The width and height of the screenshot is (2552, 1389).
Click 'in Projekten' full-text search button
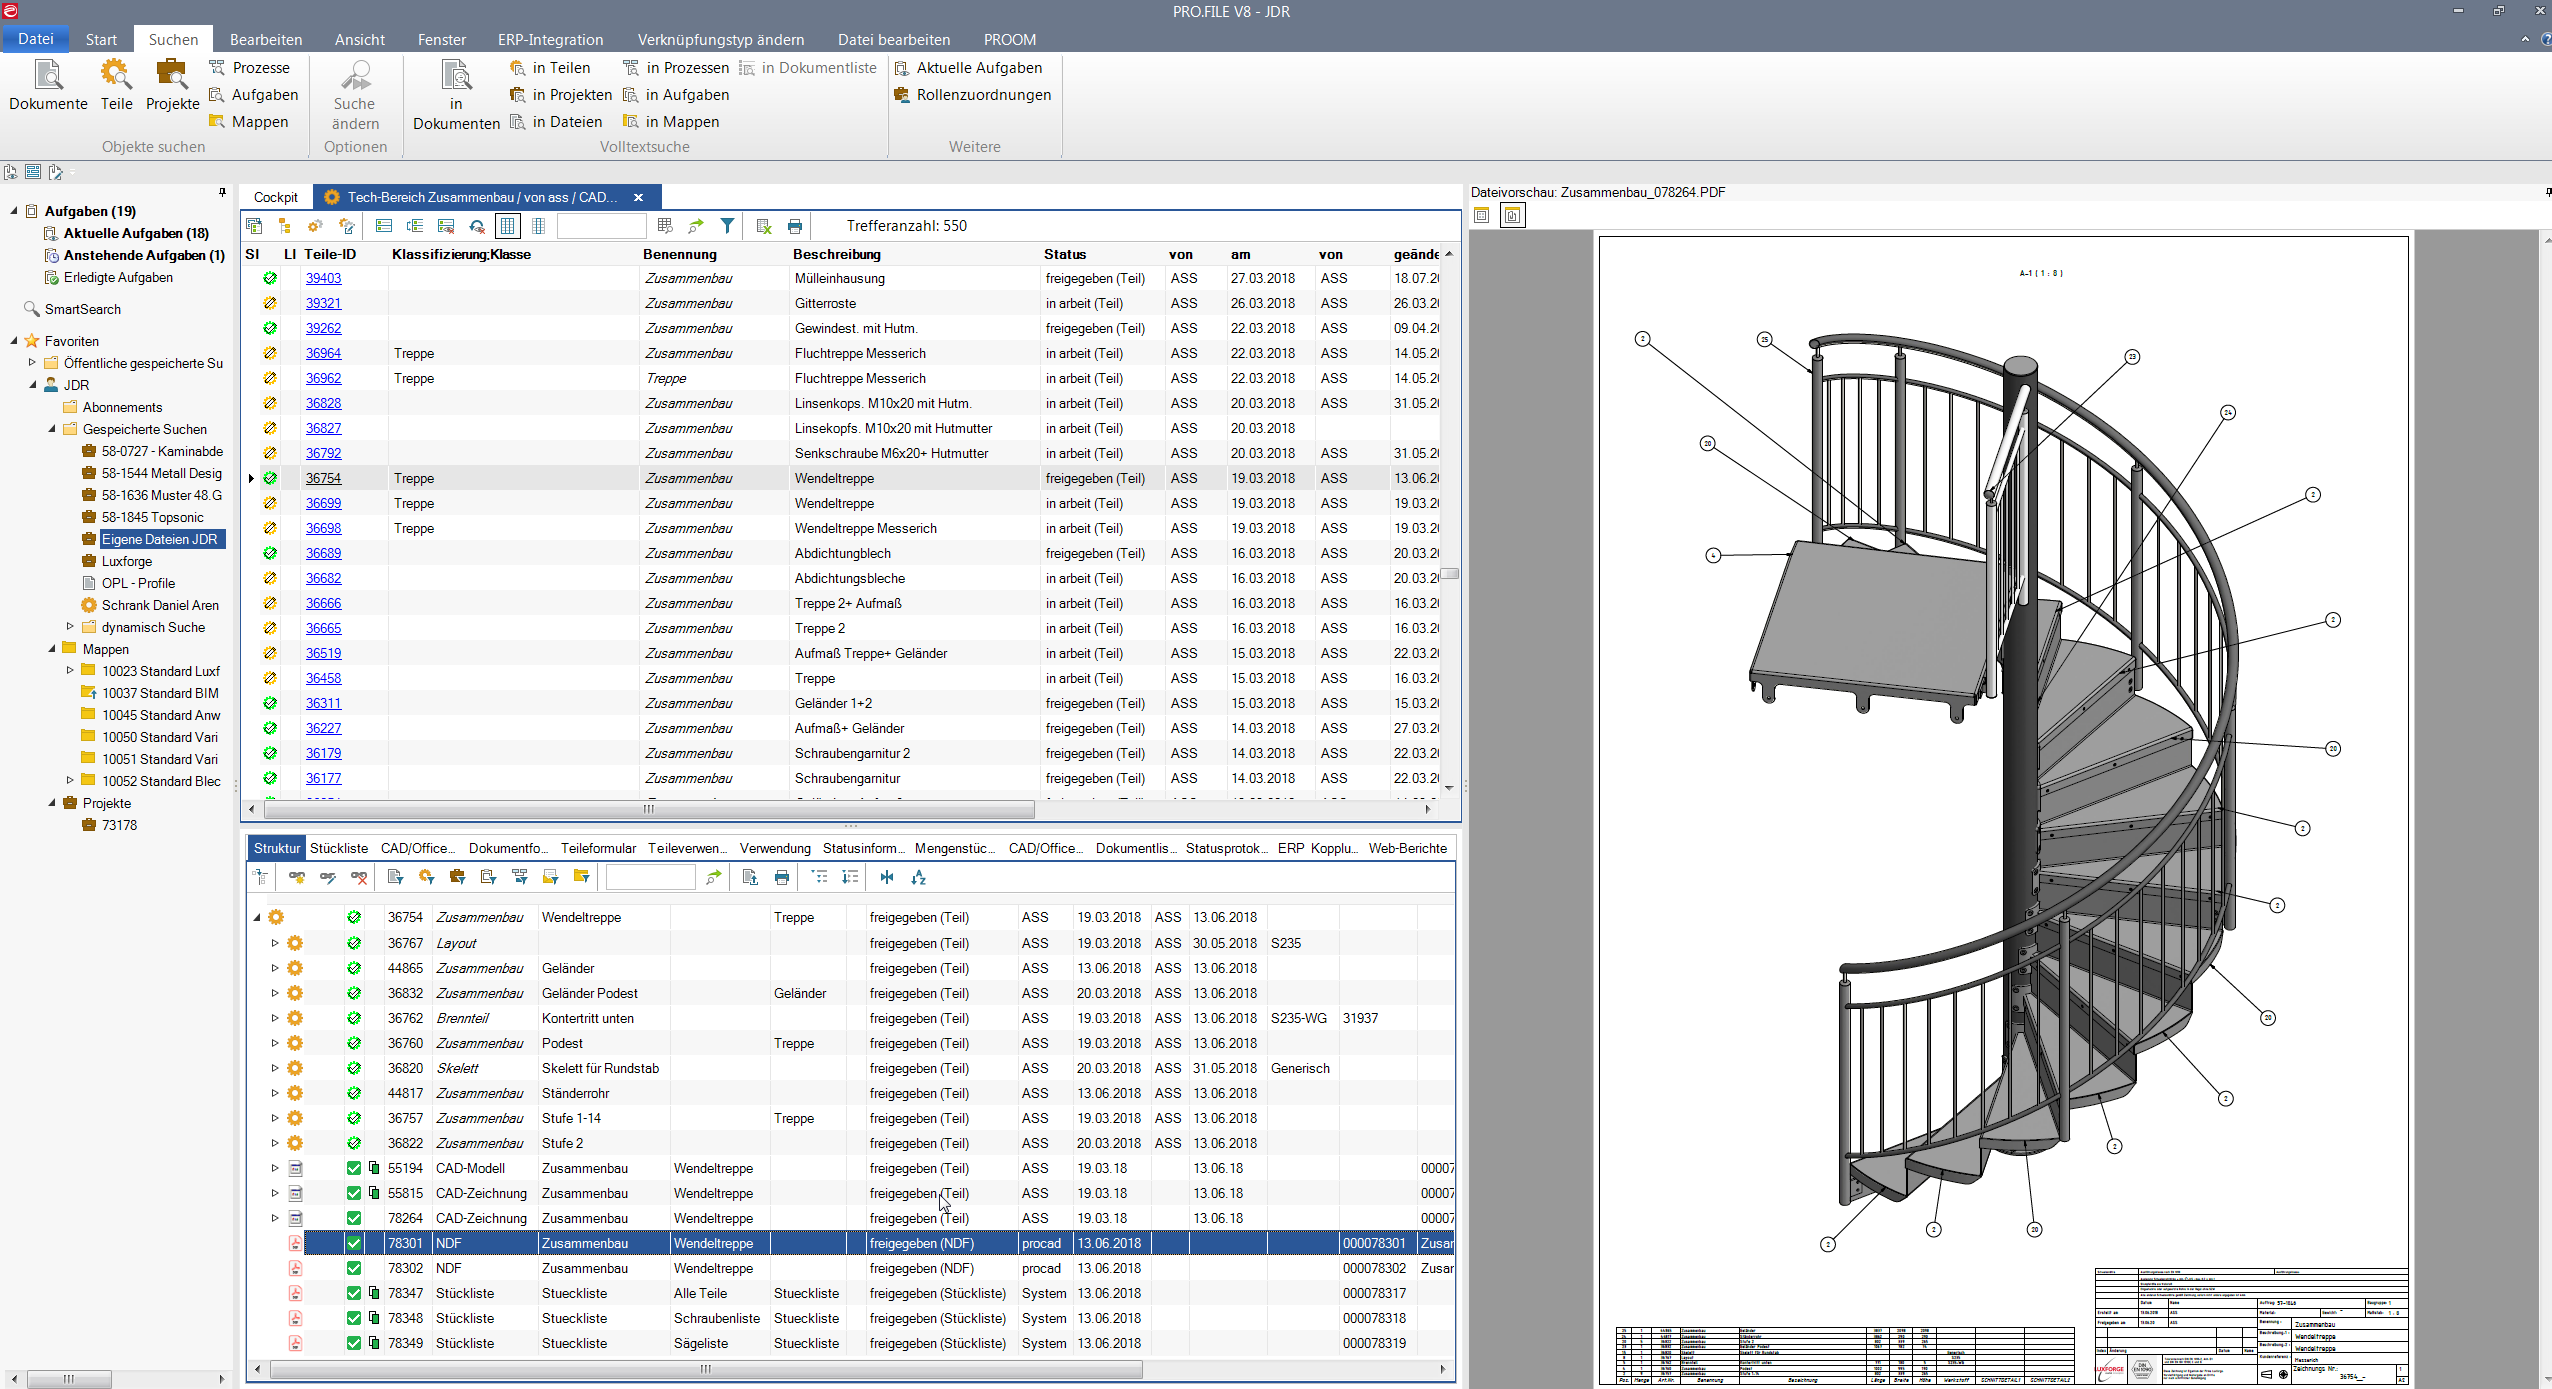click(560, 95)
